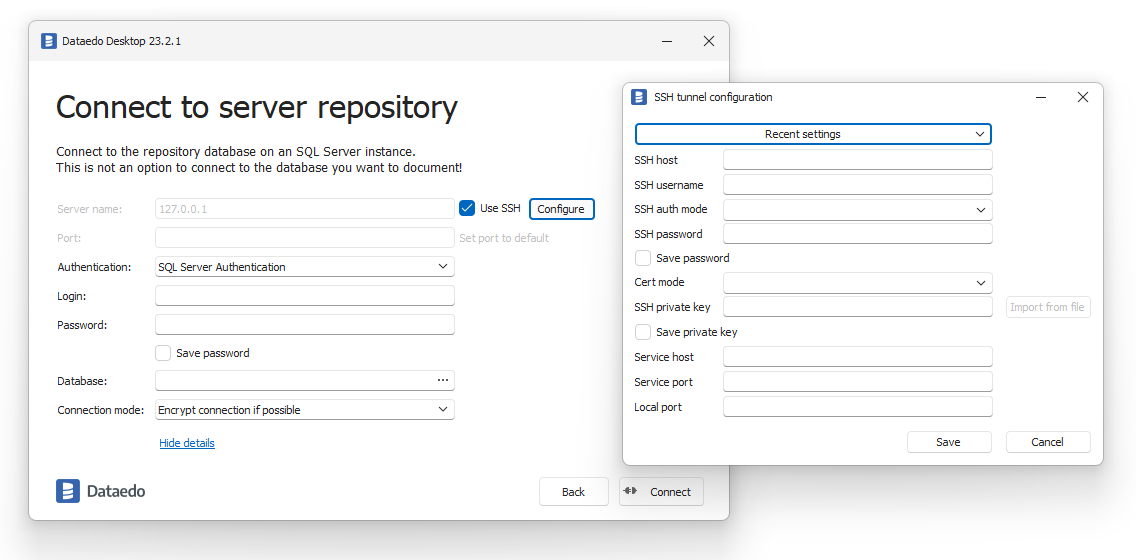Click Set port to default
The height and width of the screenshot is (560, 1136).
[x=504, y=238]
